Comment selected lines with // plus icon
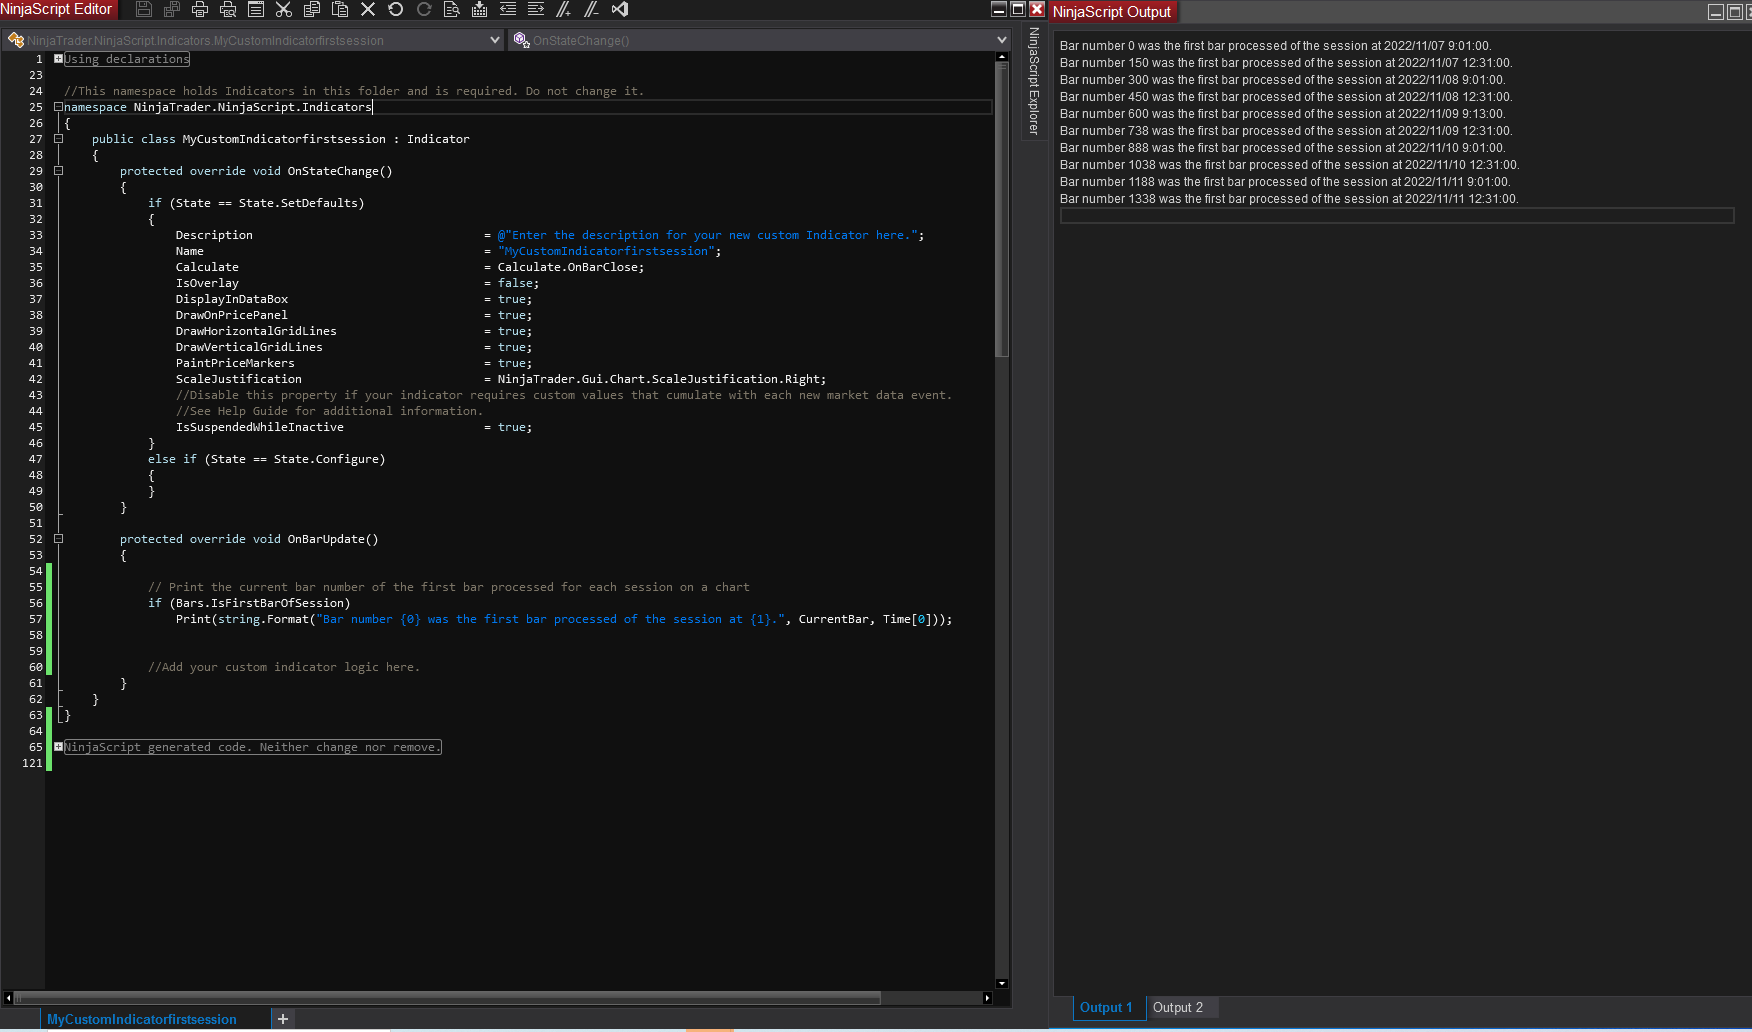The width and height of the screenshot is (1752, 1032). [x=563, y=9]
